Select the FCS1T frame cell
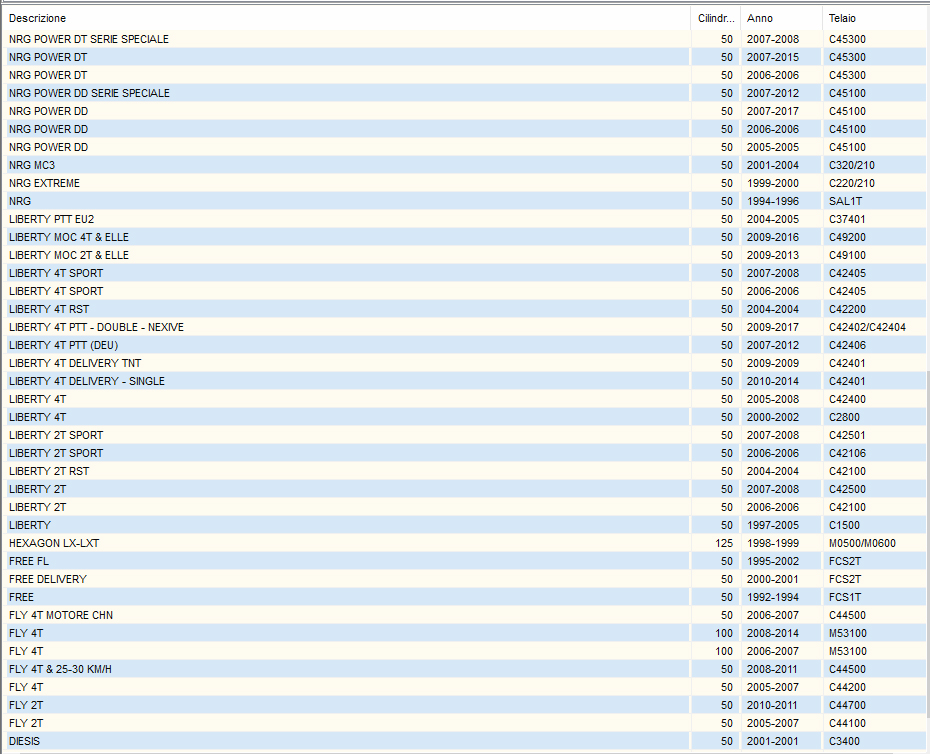Screen dimensions: 930x754 coord(874,597)
